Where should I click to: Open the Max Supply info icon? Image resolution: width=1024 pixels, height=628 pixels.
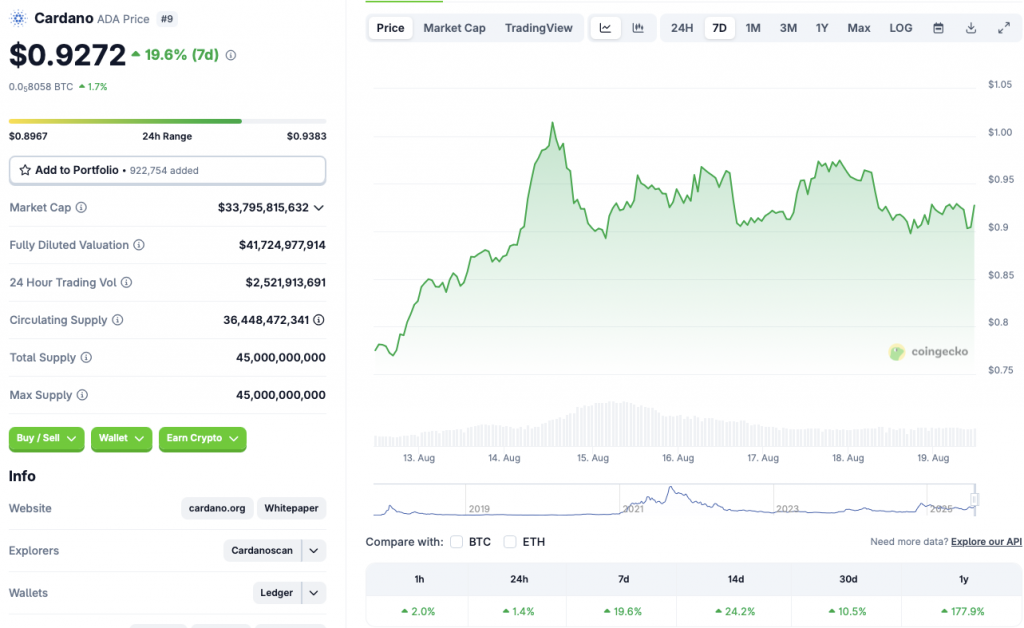click(x=82, y=395)
